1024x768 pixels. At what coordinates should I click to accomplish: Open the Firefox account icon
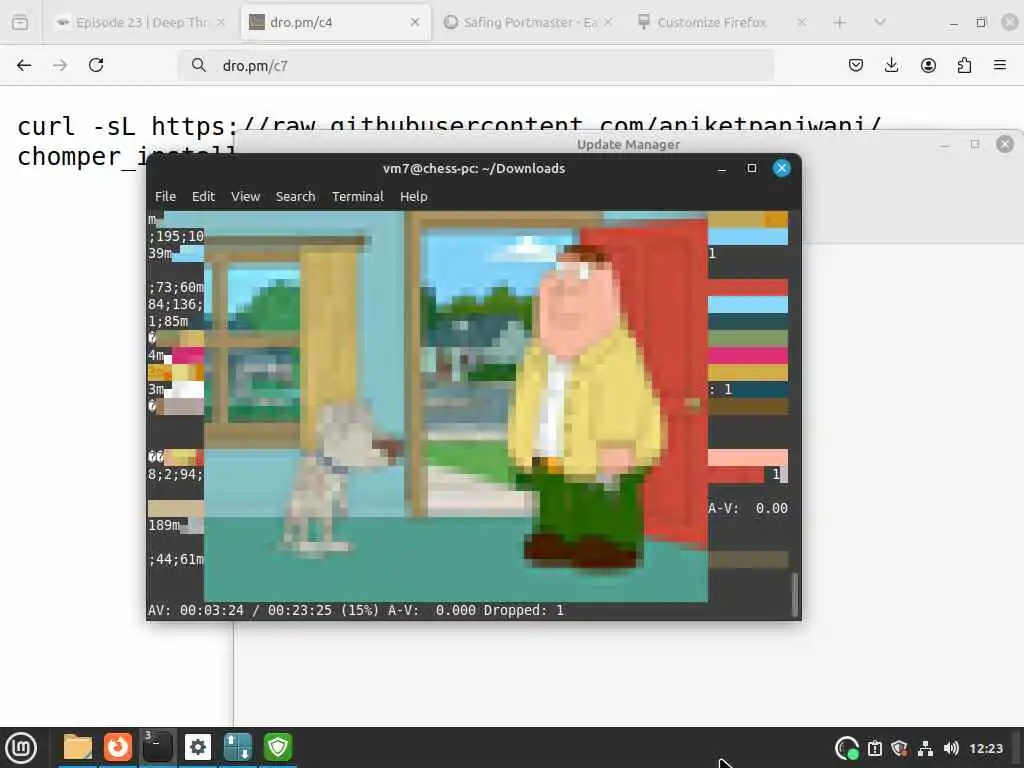tap(928, 65)
